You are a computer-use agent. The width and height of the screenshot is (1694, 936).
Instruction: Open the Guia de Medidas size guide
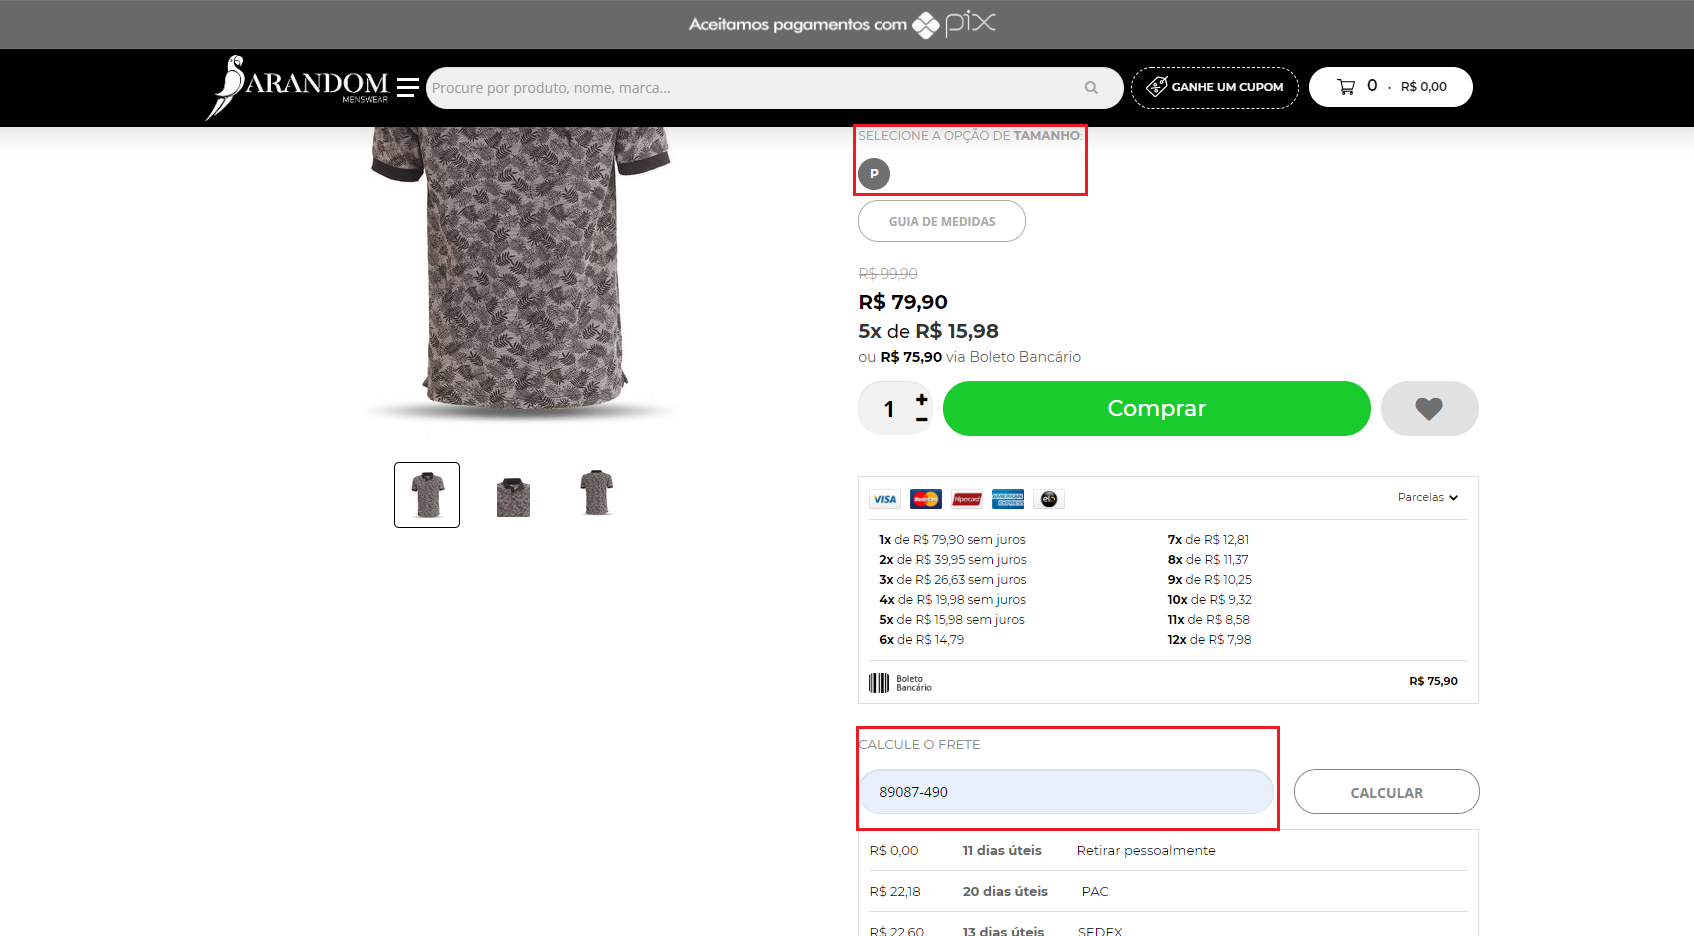(x=941, y=221)
